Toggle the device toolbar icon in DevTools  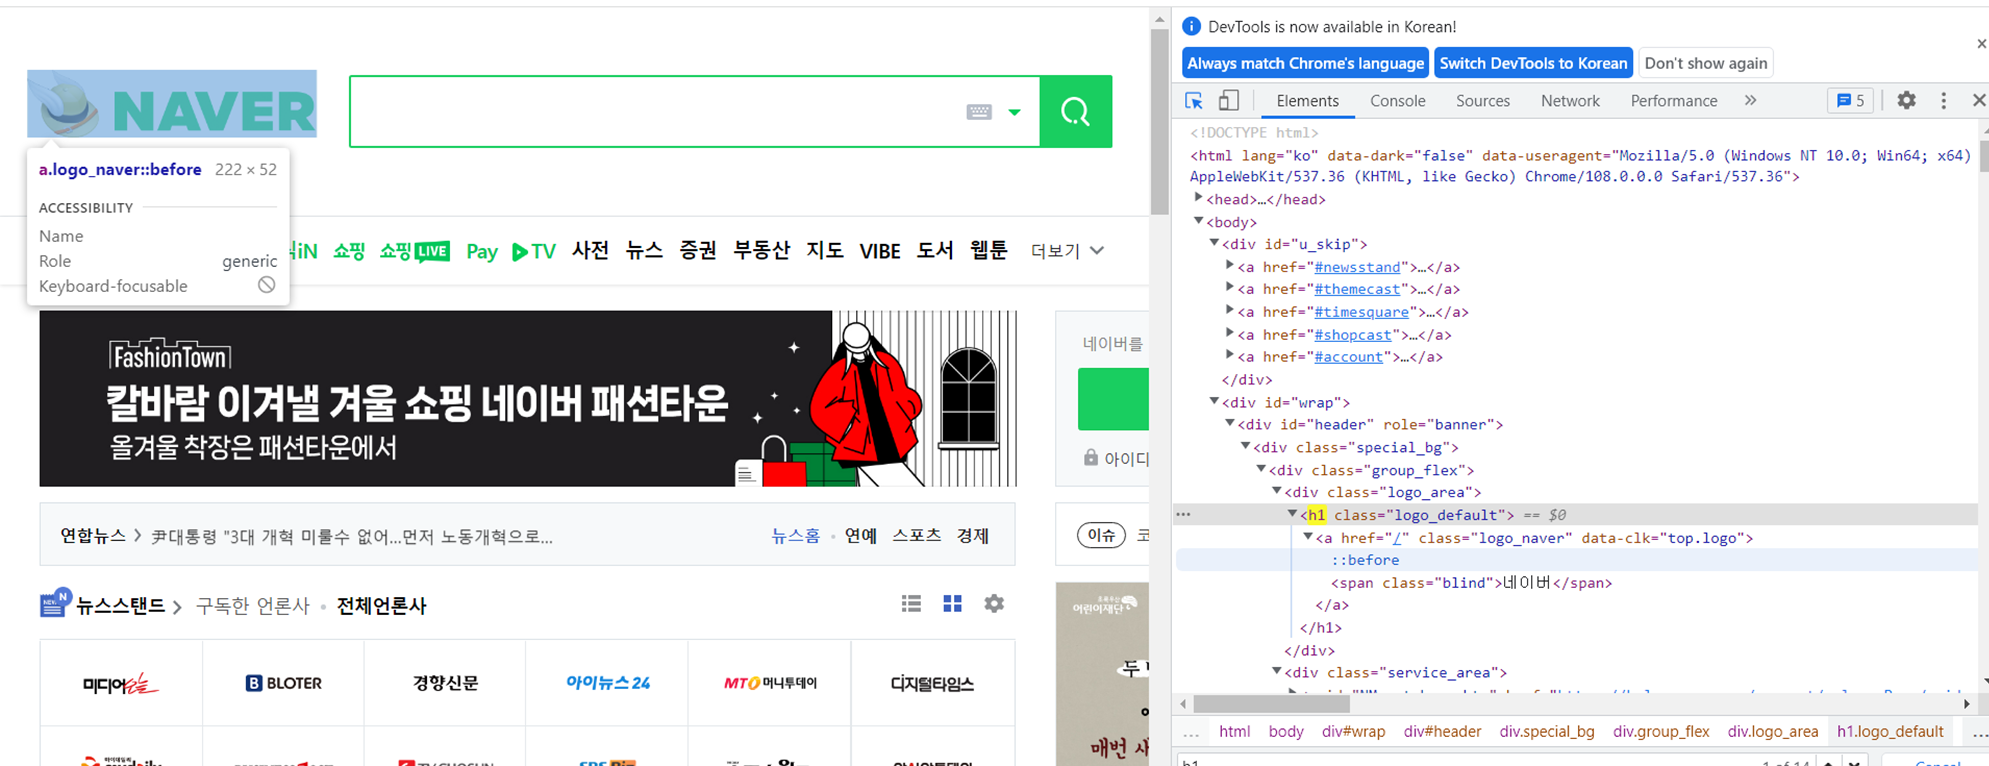[x=1229, y=101]
